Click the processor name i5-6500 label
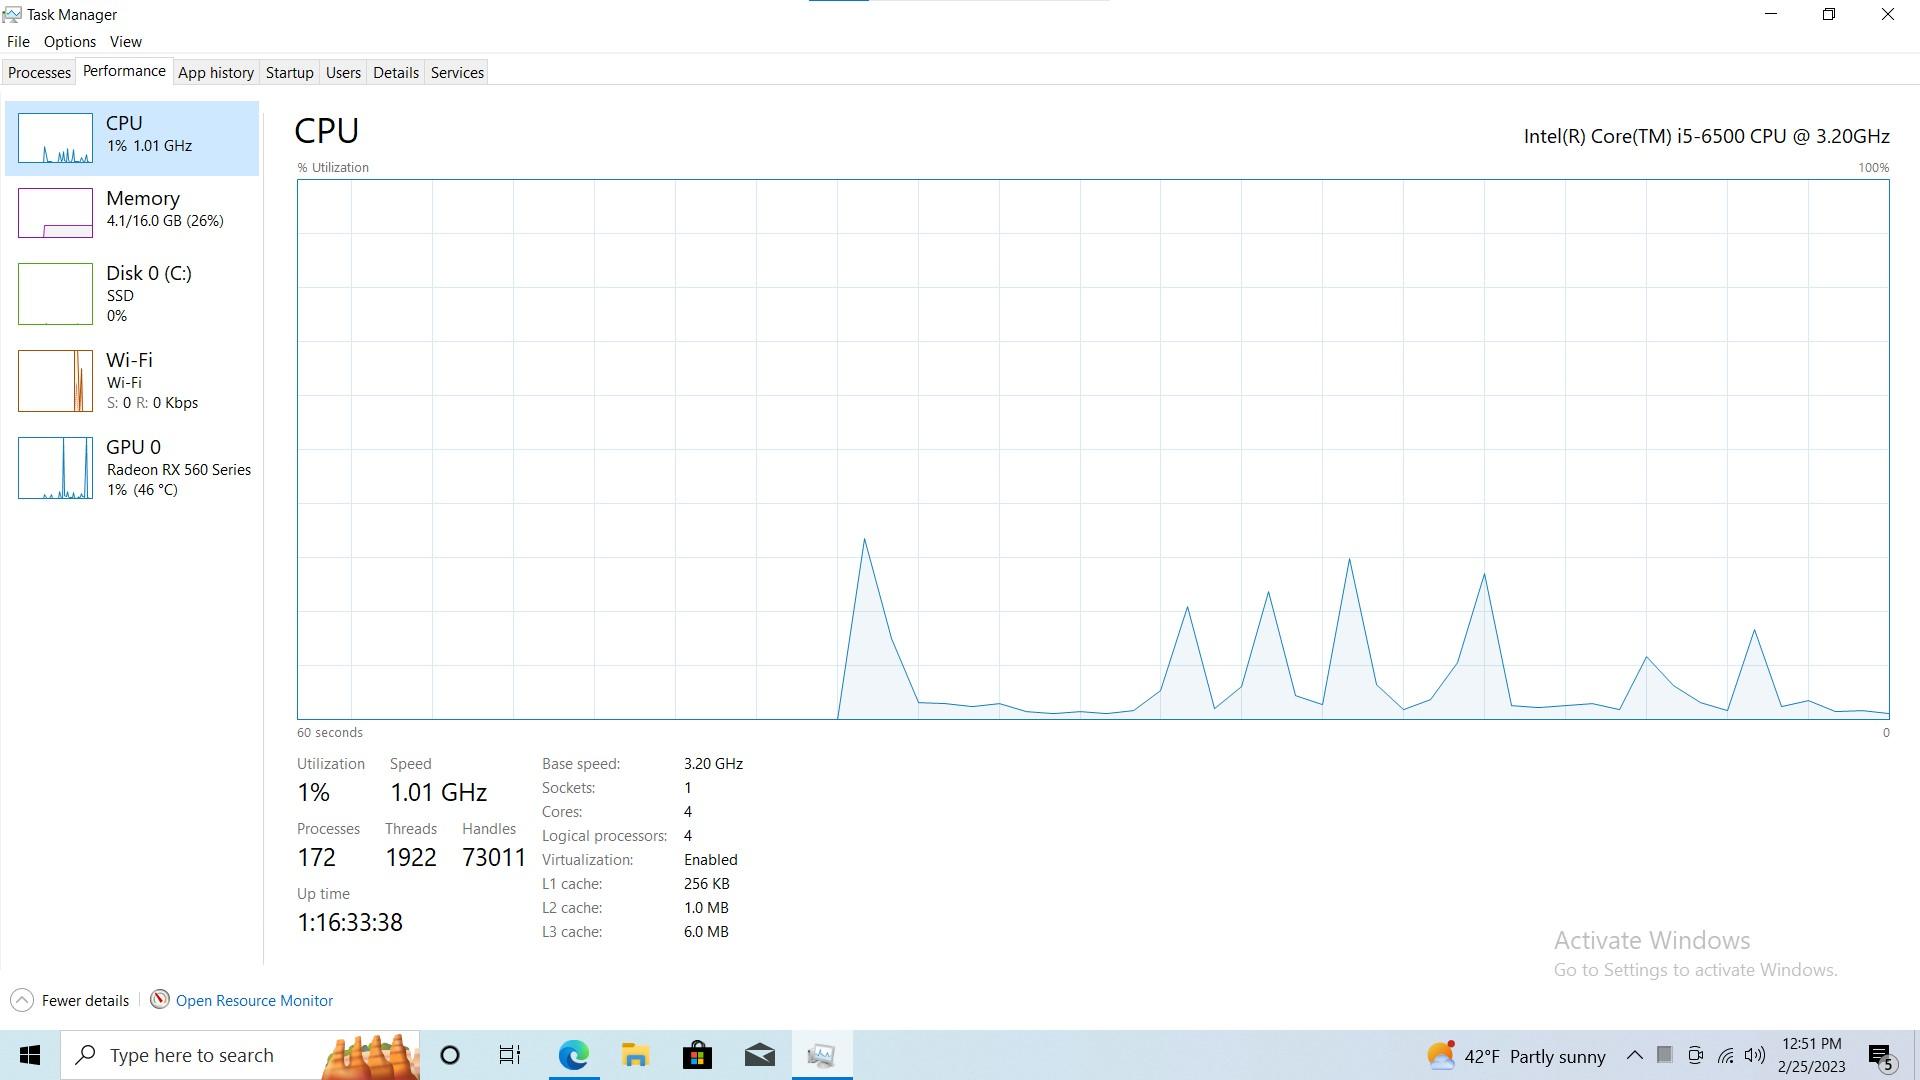The width and height of the screenshot is (1920, 1080). coord(1706,137)
